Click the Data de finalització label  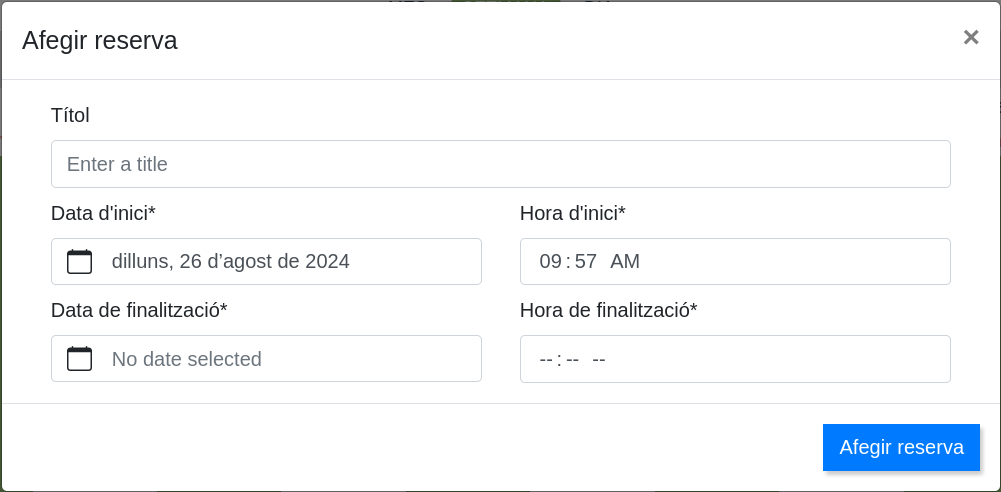(x=139, y=310)
